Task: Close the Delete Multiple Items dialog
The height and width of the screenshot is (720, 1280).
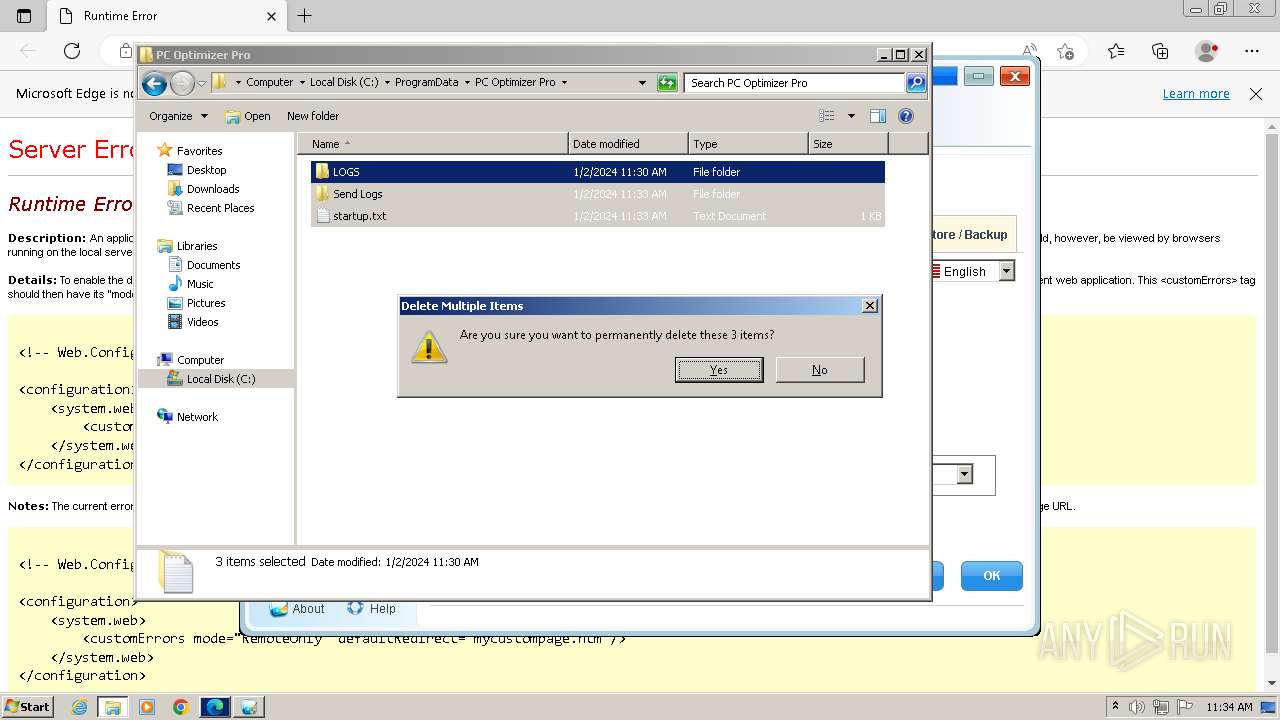Action: 870,306
